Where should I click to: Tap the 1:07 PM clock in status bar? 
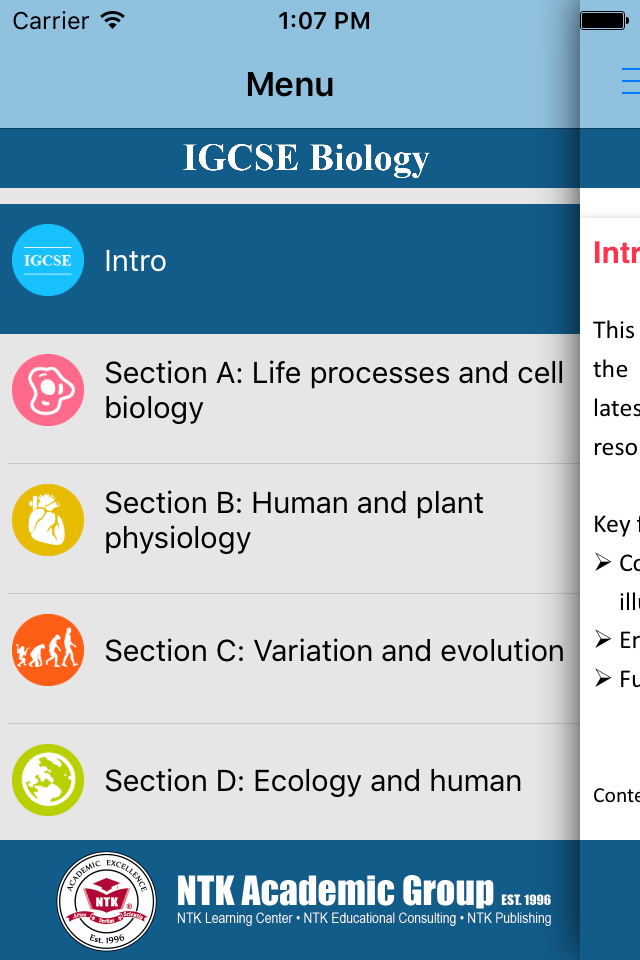click(324, 21)
